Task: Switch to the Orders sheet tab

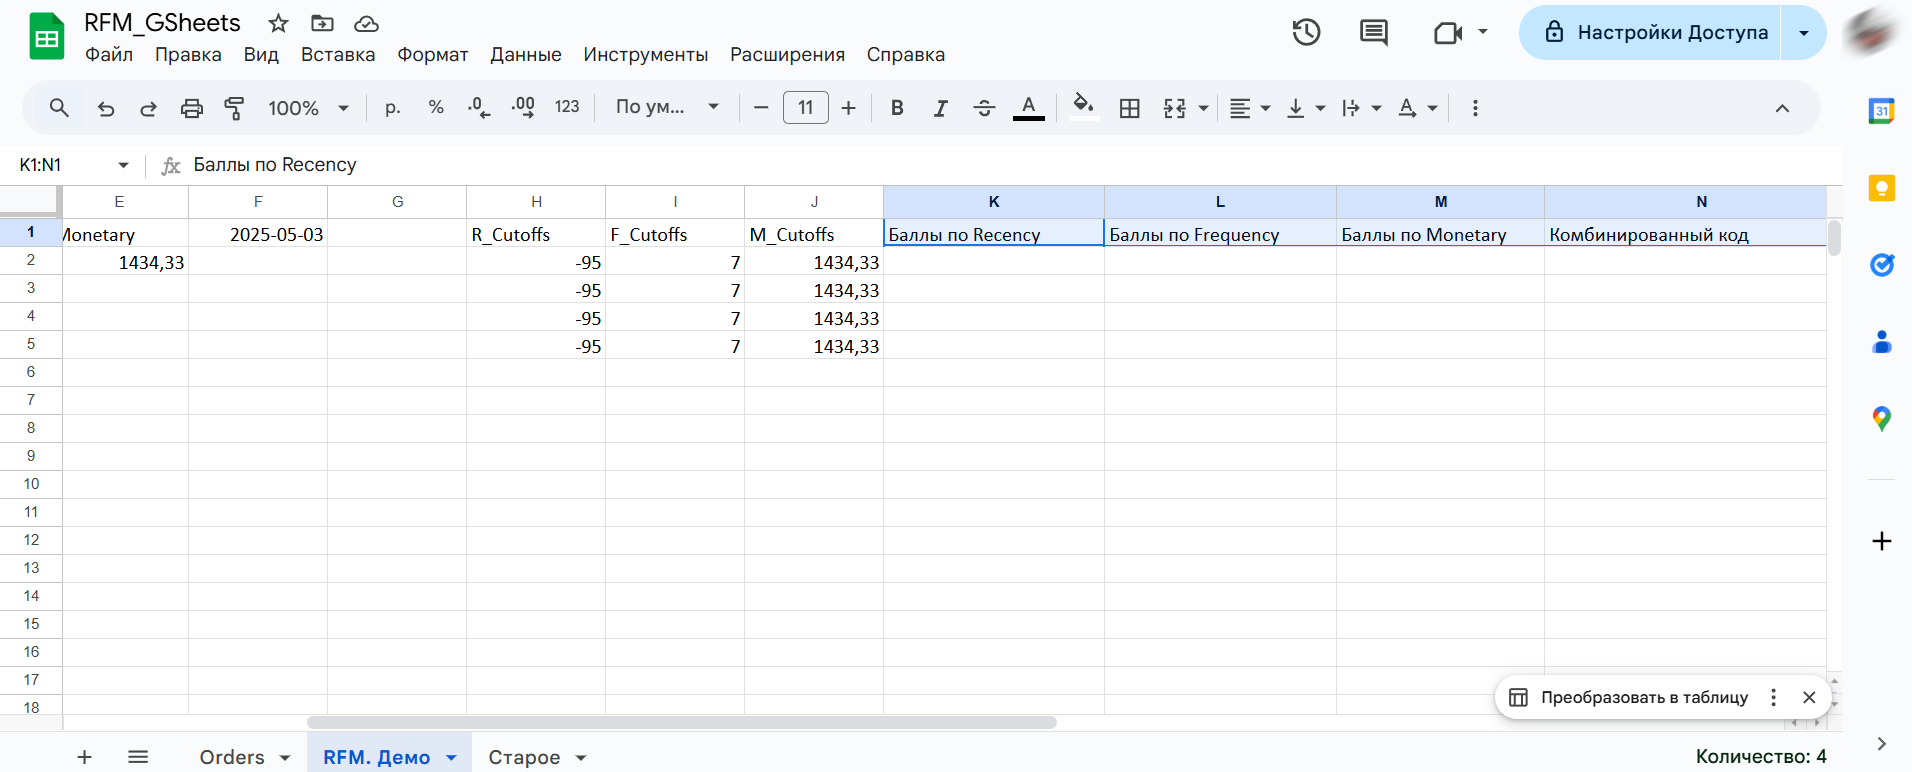Action: click(x=232, y=757)
